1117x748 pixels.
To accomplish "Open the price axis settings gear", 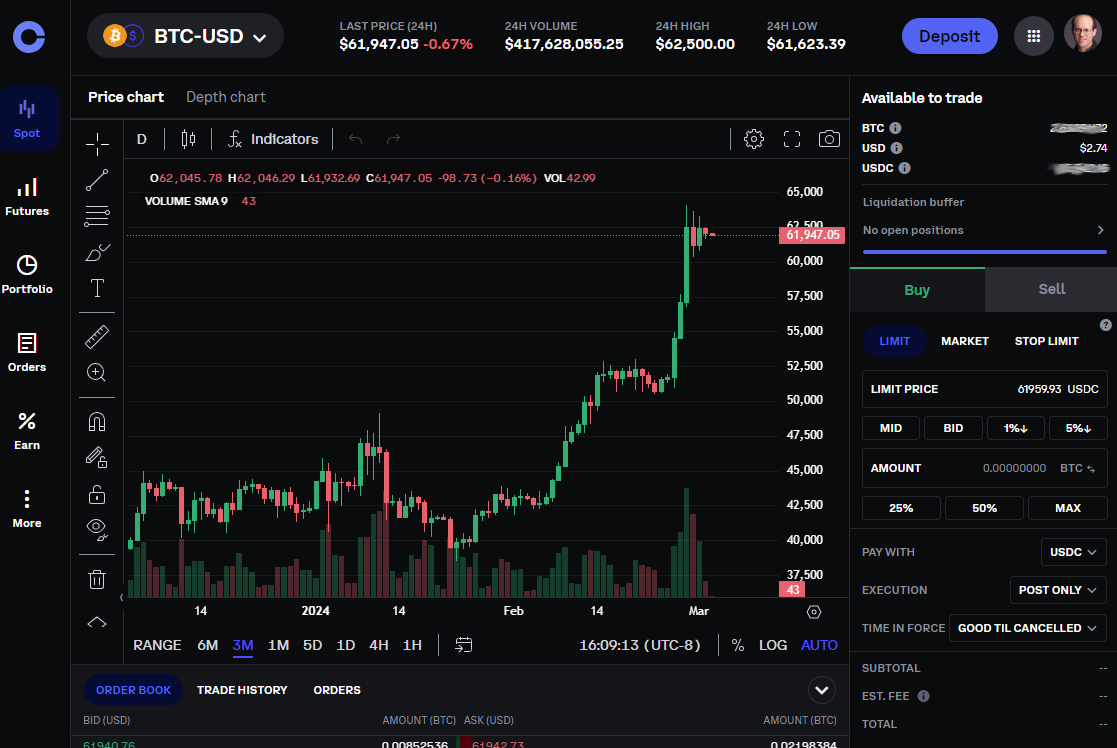I will pyautogui.click(x=814, y=612).
